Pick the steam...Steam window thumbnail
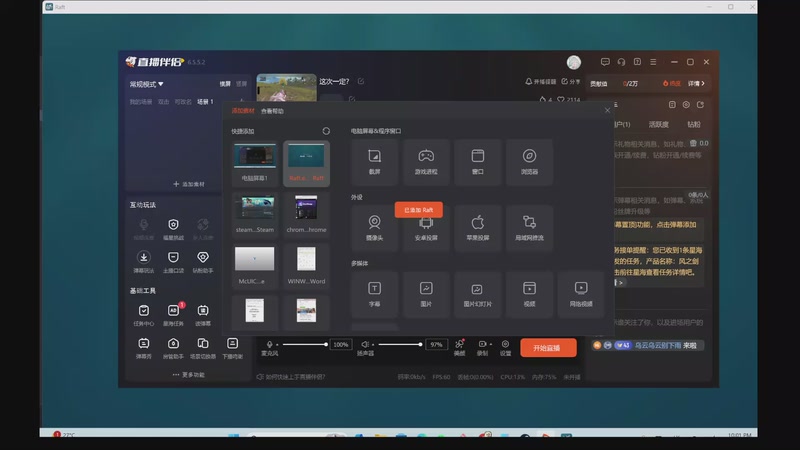The height and width of the screenshot is (450, 800). point(255,214)
